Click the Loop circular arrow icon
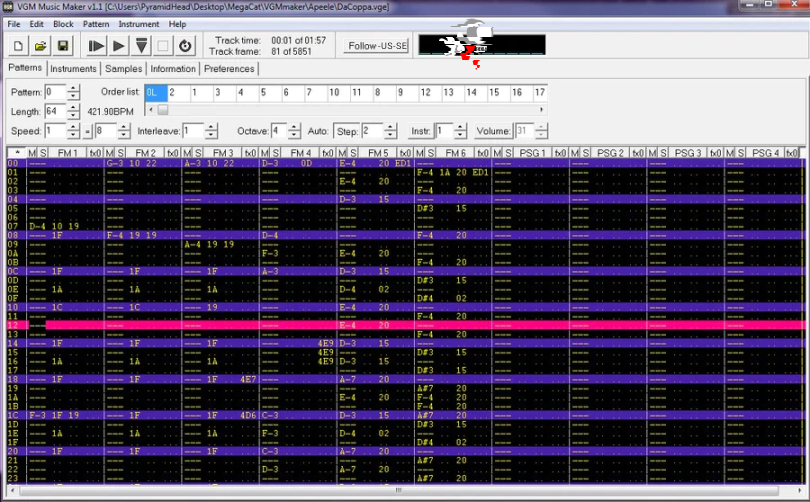This screenshot has height=502, width=810. 186,46
